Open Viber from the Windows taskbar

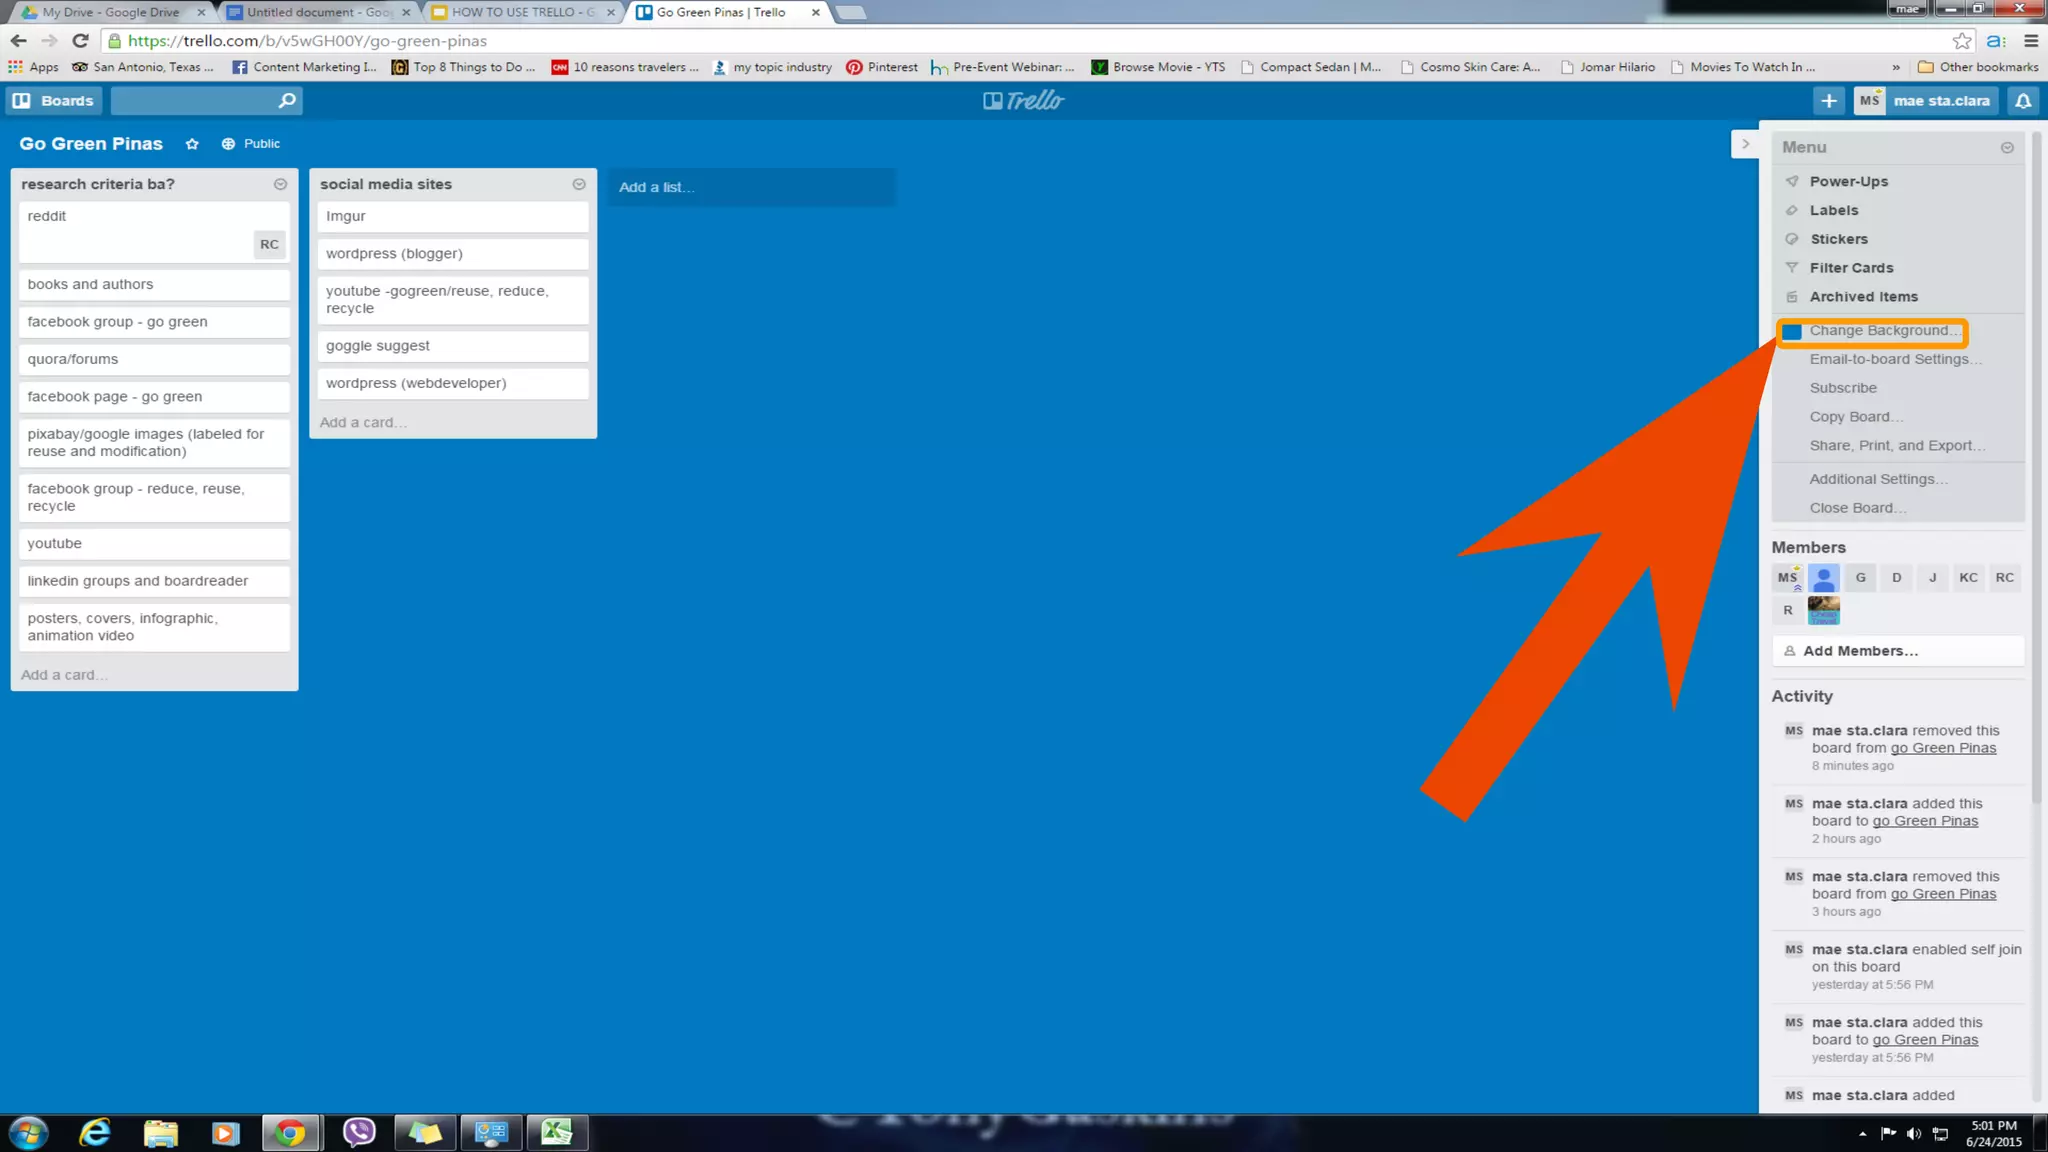(x=358, y=1132)
